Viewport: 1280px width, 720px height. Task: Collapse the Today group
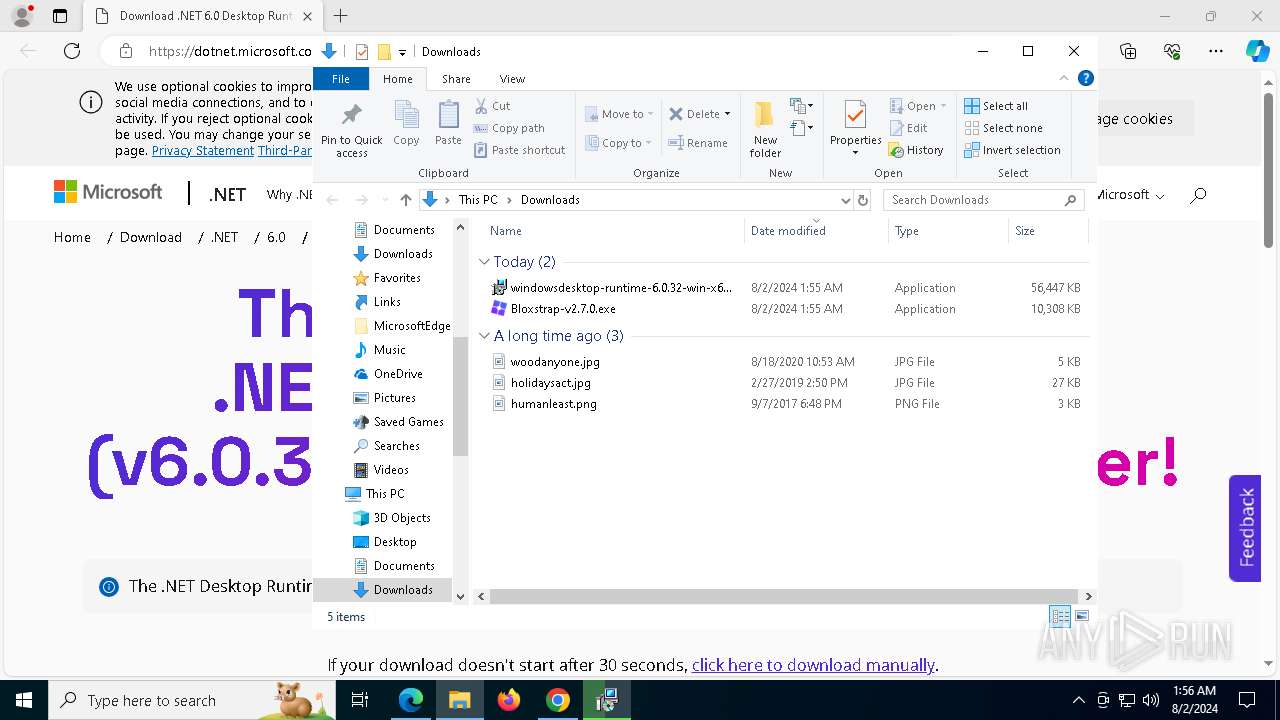point(484,262)
